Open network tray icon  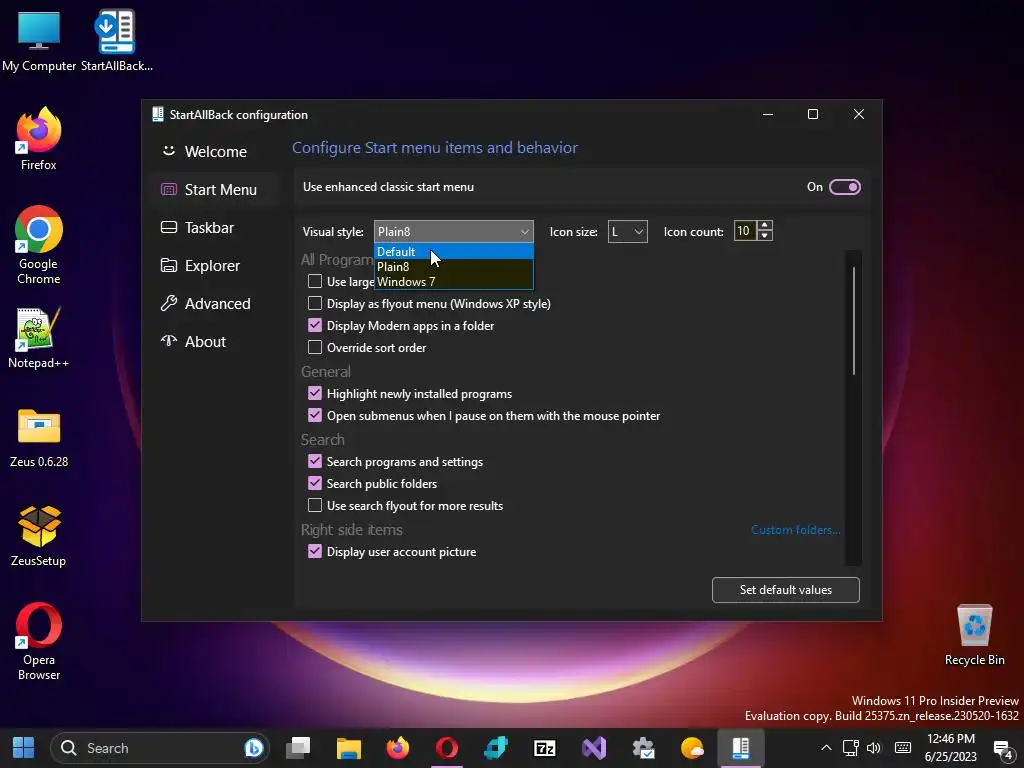[850, 748]
